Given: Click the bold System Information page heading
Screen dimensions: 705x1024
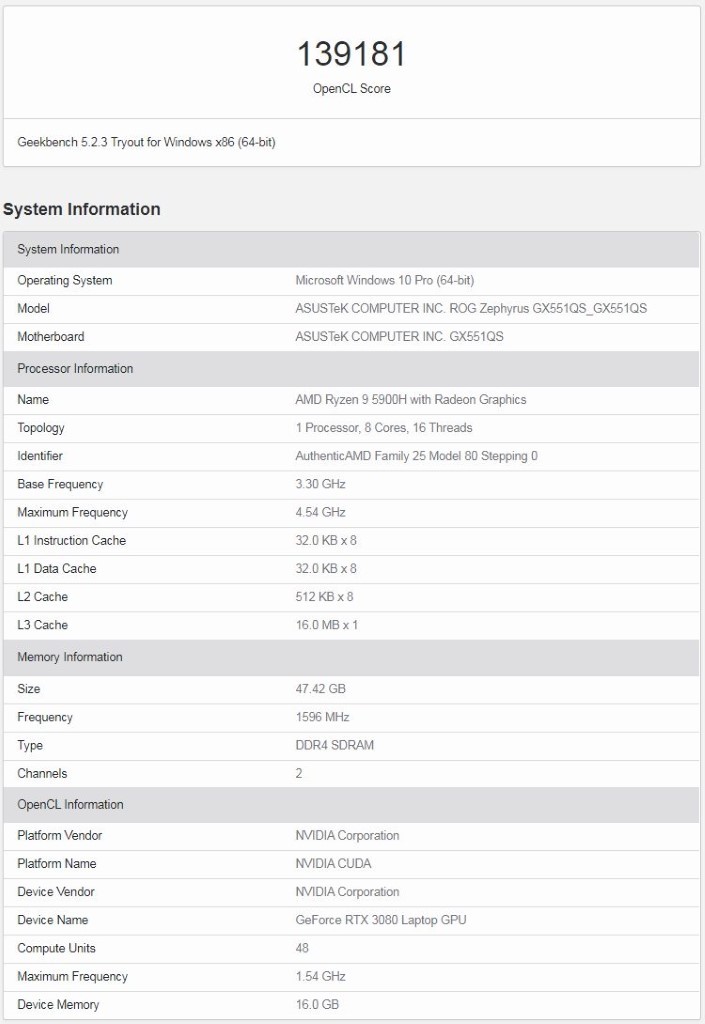Looking at the screenshot, I should click(x=81, y=209).
